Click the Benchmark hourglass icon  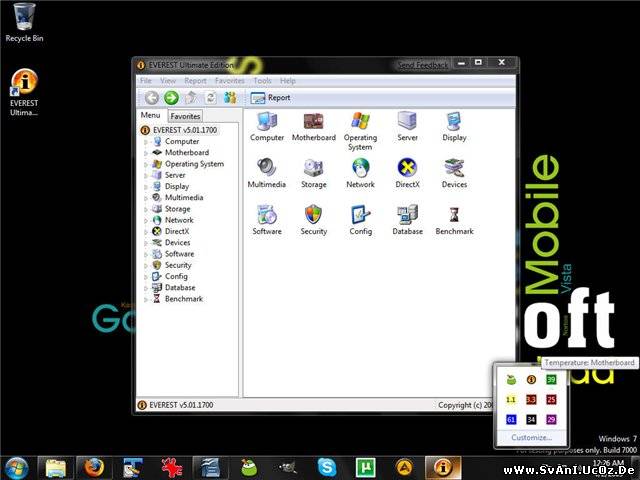point(454,215)
